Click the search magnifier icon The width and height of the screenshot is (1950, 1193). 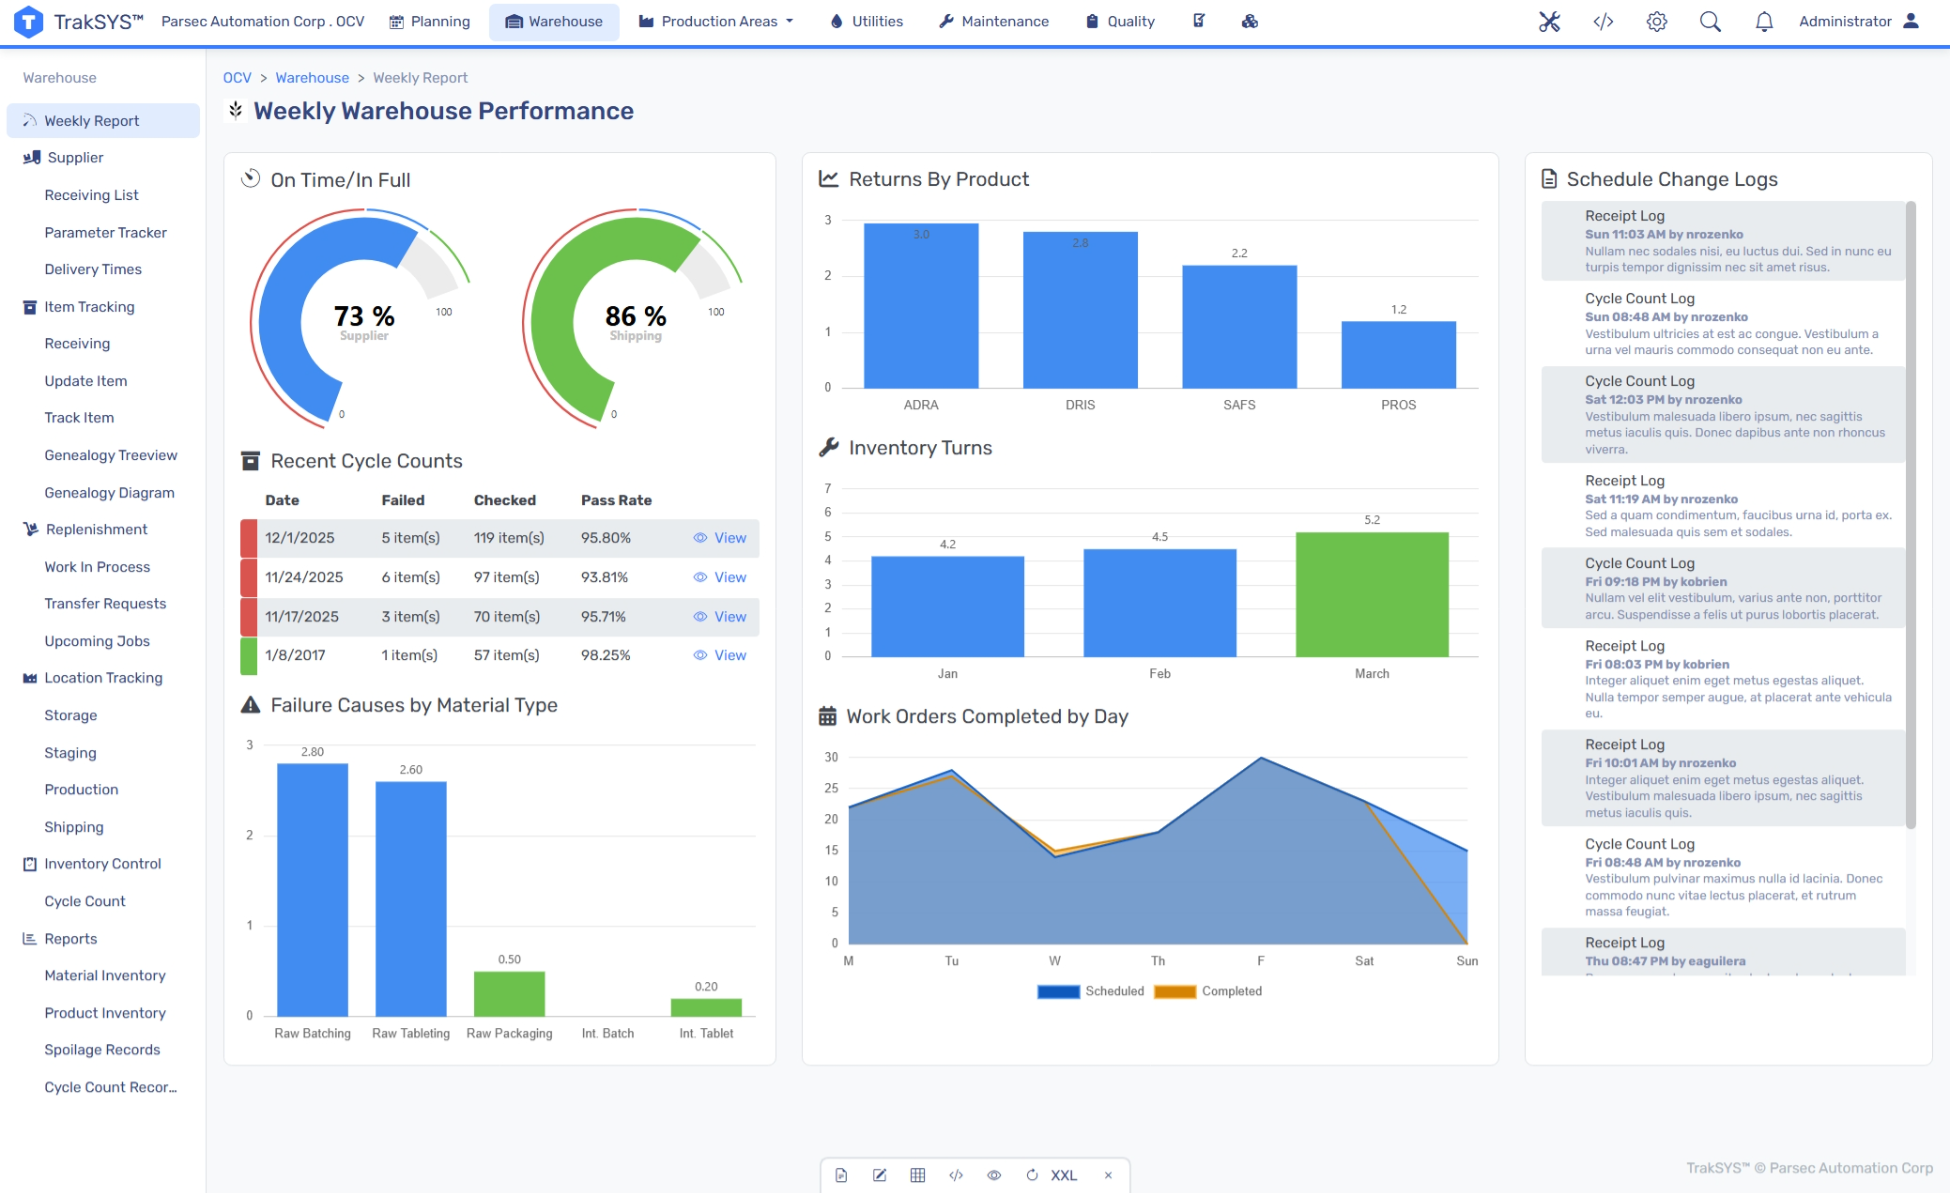pyautogui.click(x=1710, y=21)
